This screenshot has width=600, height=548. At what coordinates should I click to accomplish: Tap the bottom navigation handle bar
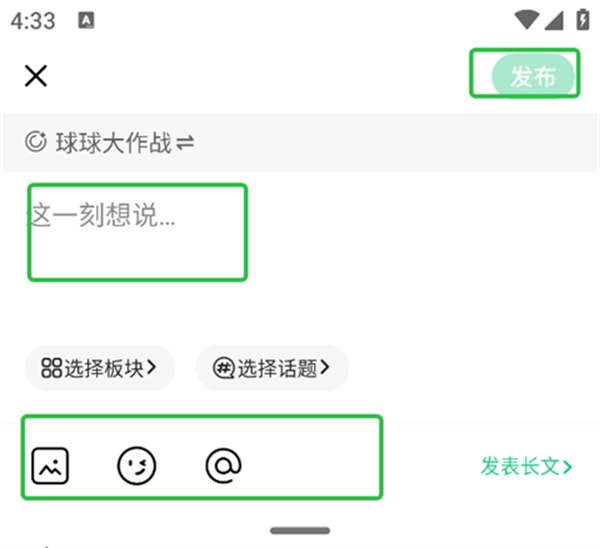click(x=300, y=530)
